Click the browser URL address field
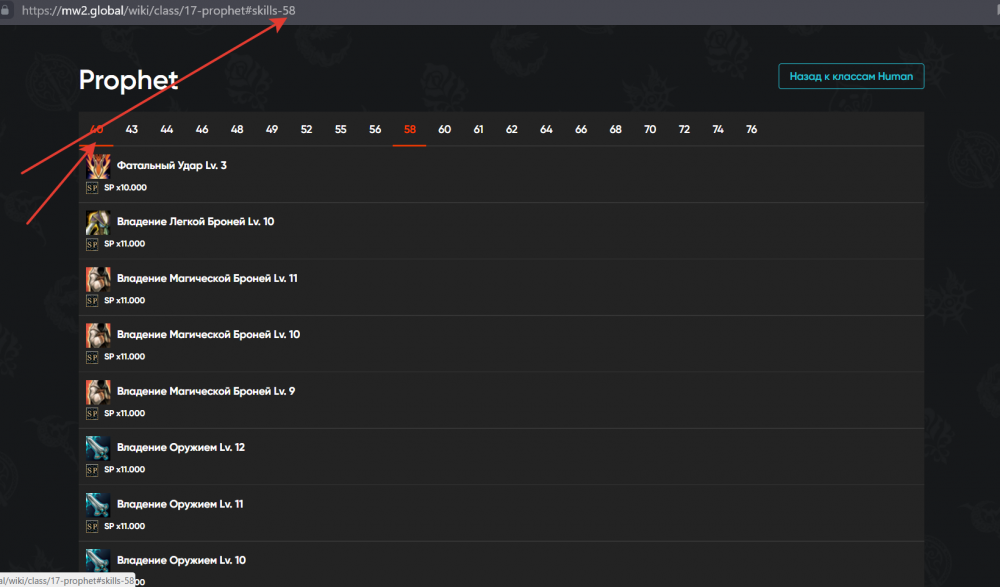This screenshot has height=587, width=1000. click(400, 10)
